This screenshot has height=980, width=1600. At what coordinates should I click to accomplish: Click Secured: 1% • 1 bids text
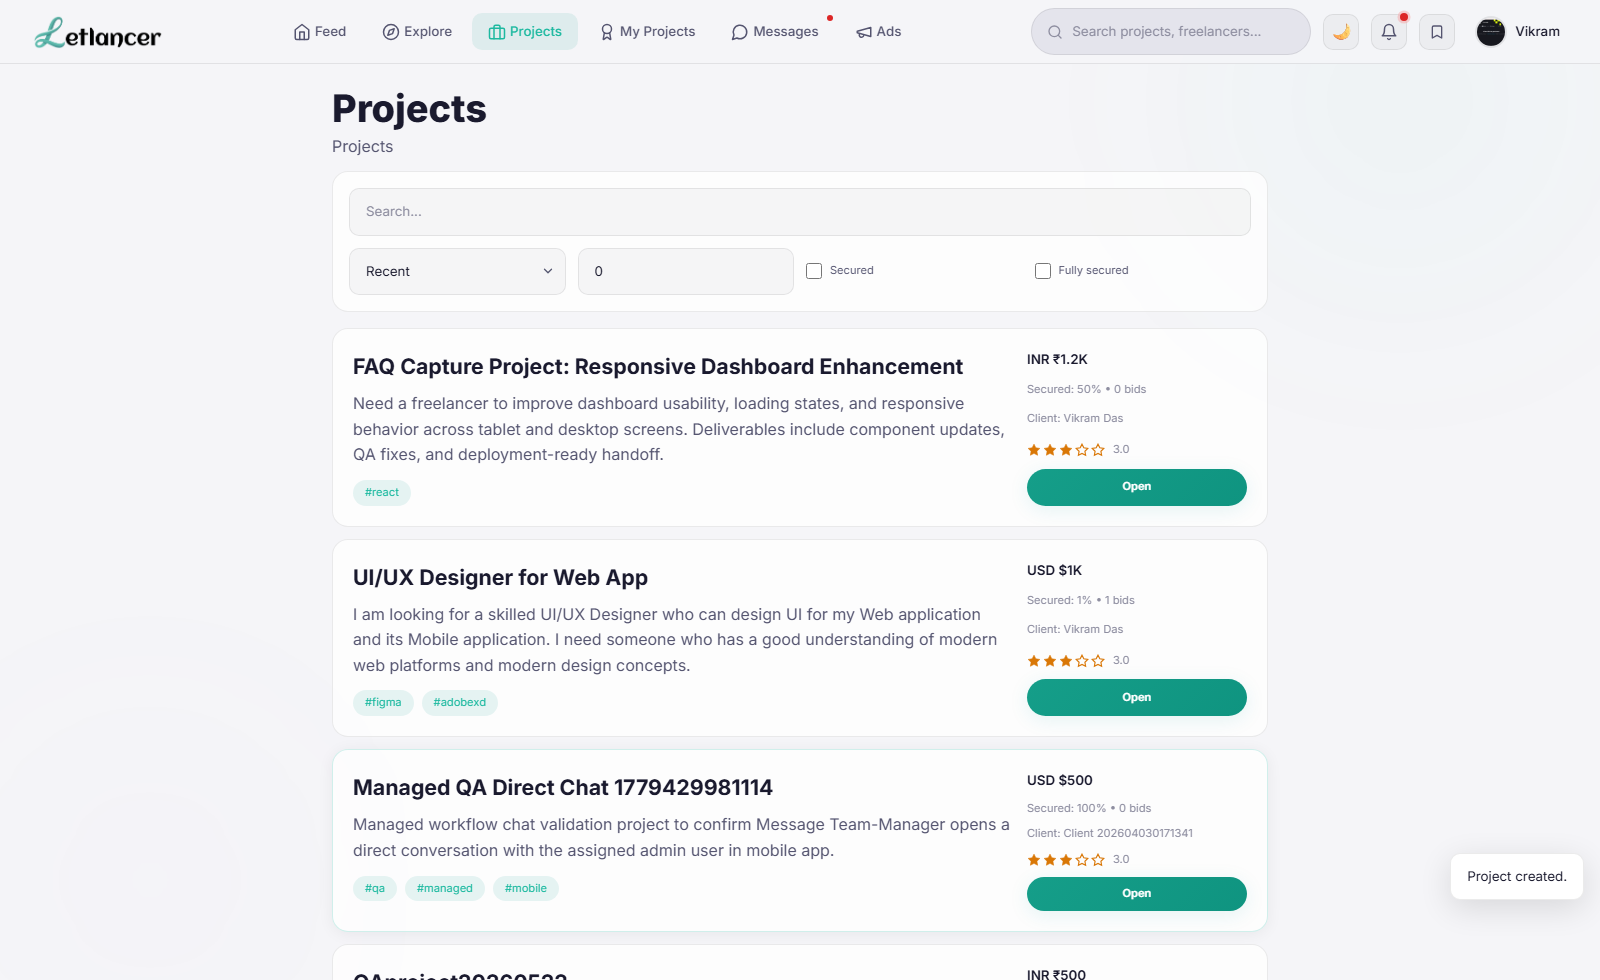[x=1081, y=601]
